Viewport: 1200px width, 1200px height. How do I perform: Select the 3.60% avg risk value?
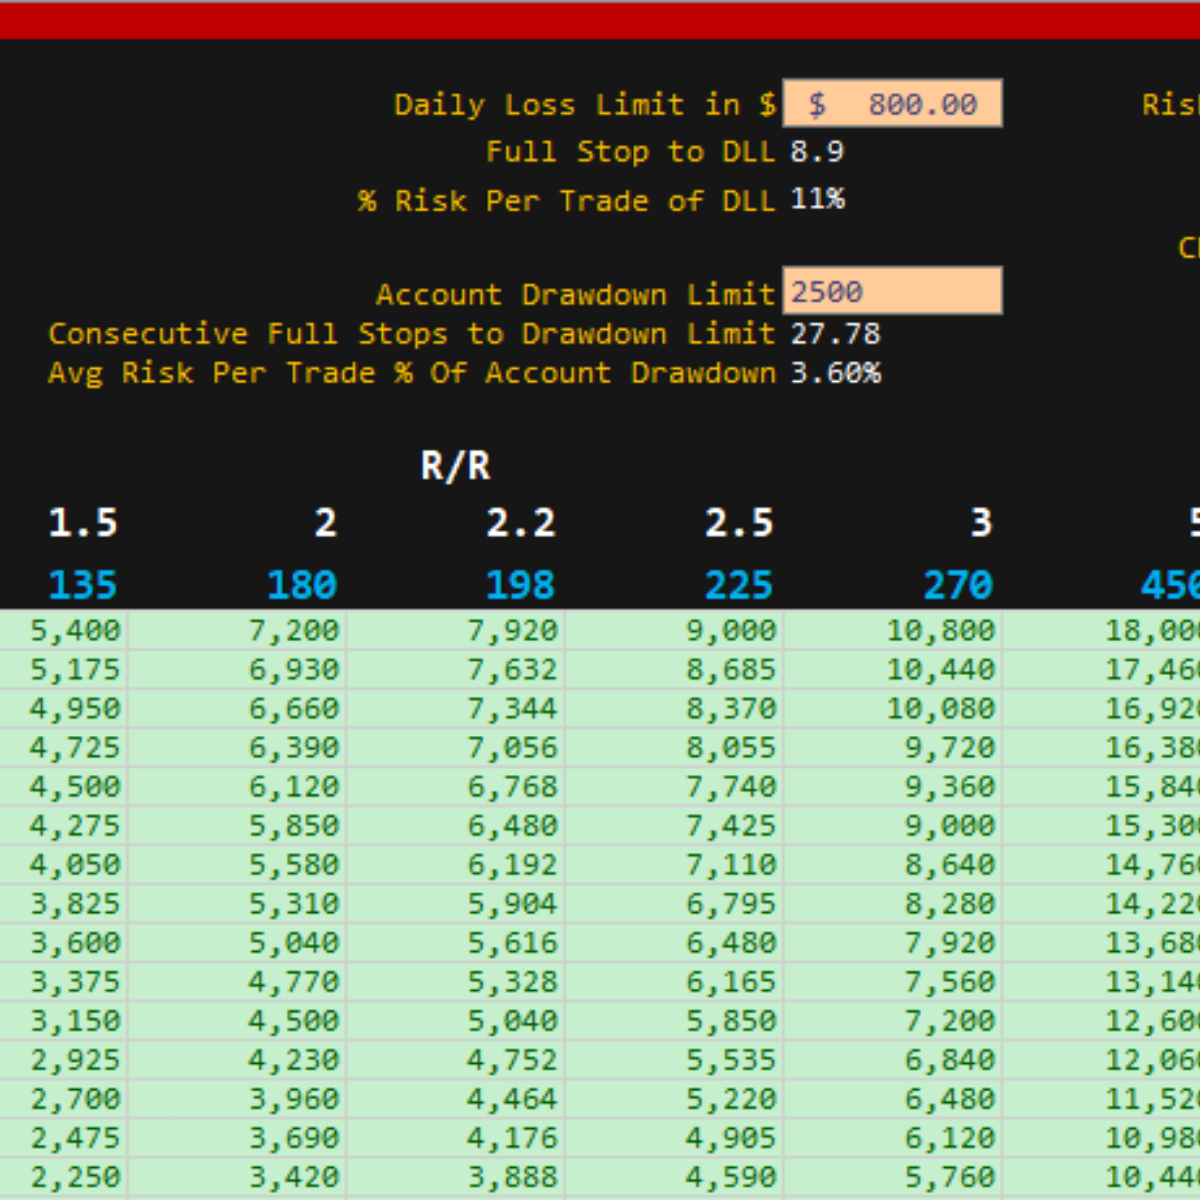835,373
